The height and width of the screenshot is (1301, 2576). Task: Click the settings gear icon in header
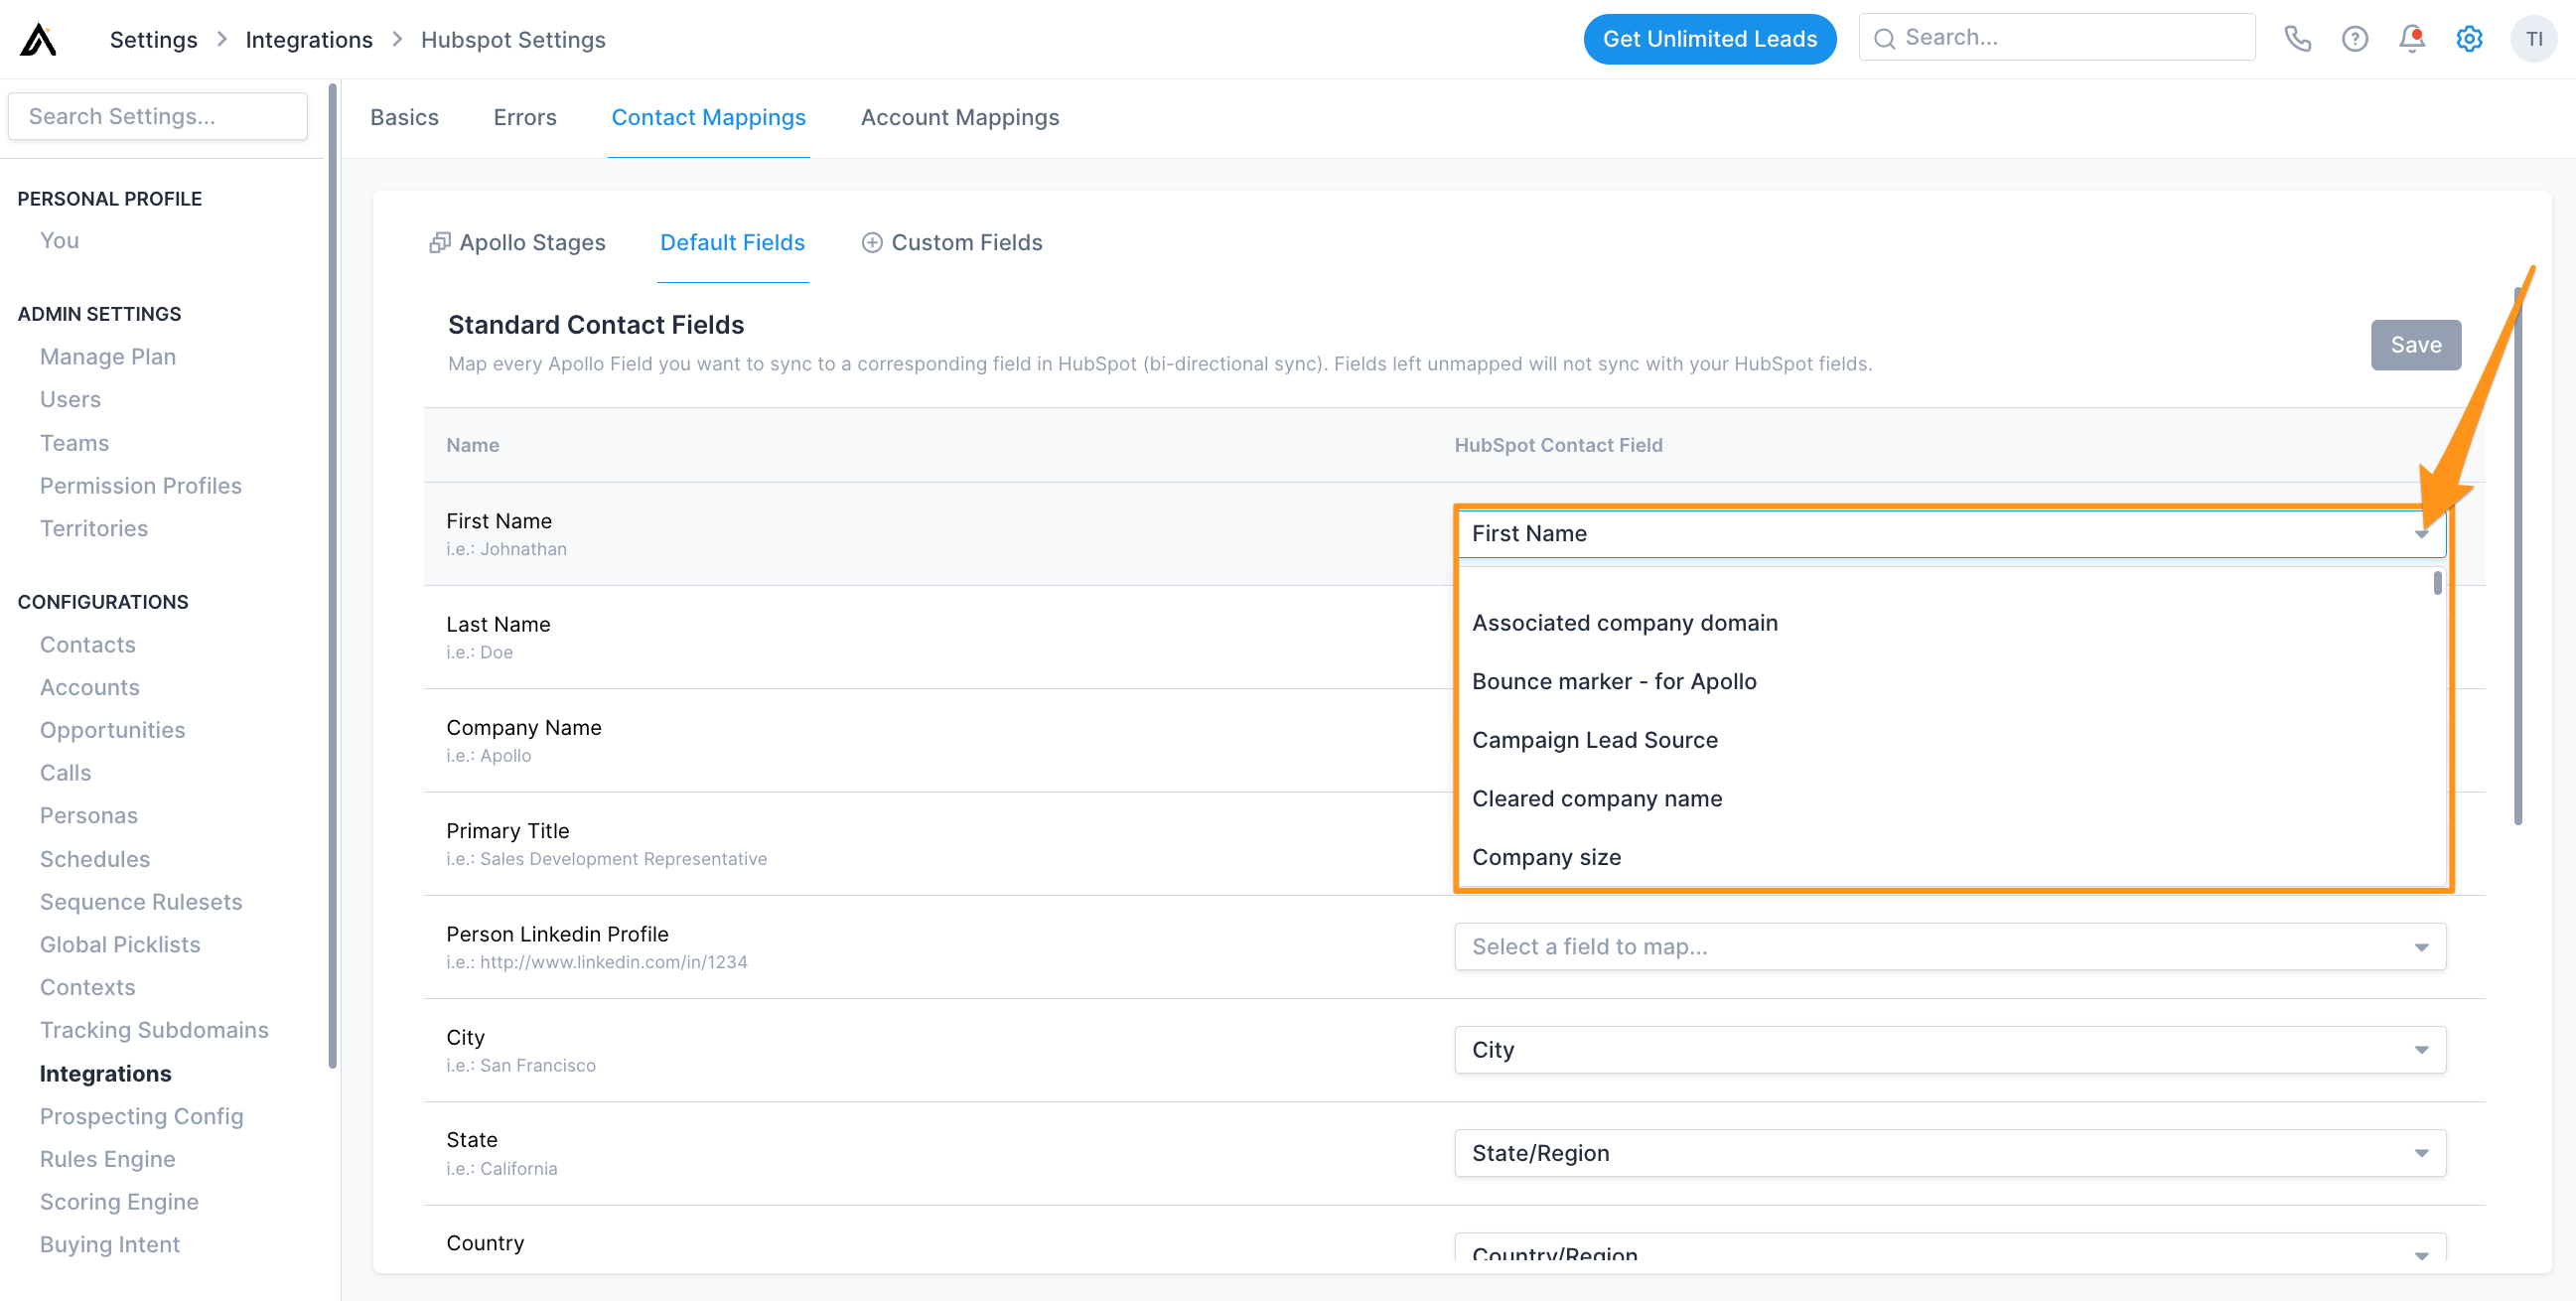click(x=2470, y=38)
